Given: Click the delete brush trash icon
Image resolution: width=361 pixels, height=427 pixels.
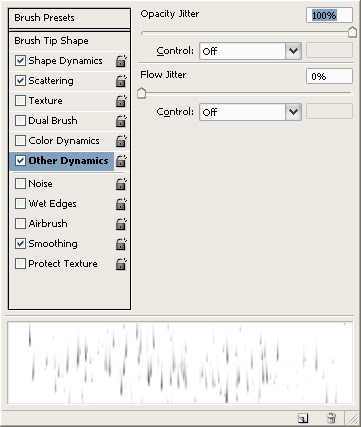Looking at the screenshot, I should (x=331, y=418).
